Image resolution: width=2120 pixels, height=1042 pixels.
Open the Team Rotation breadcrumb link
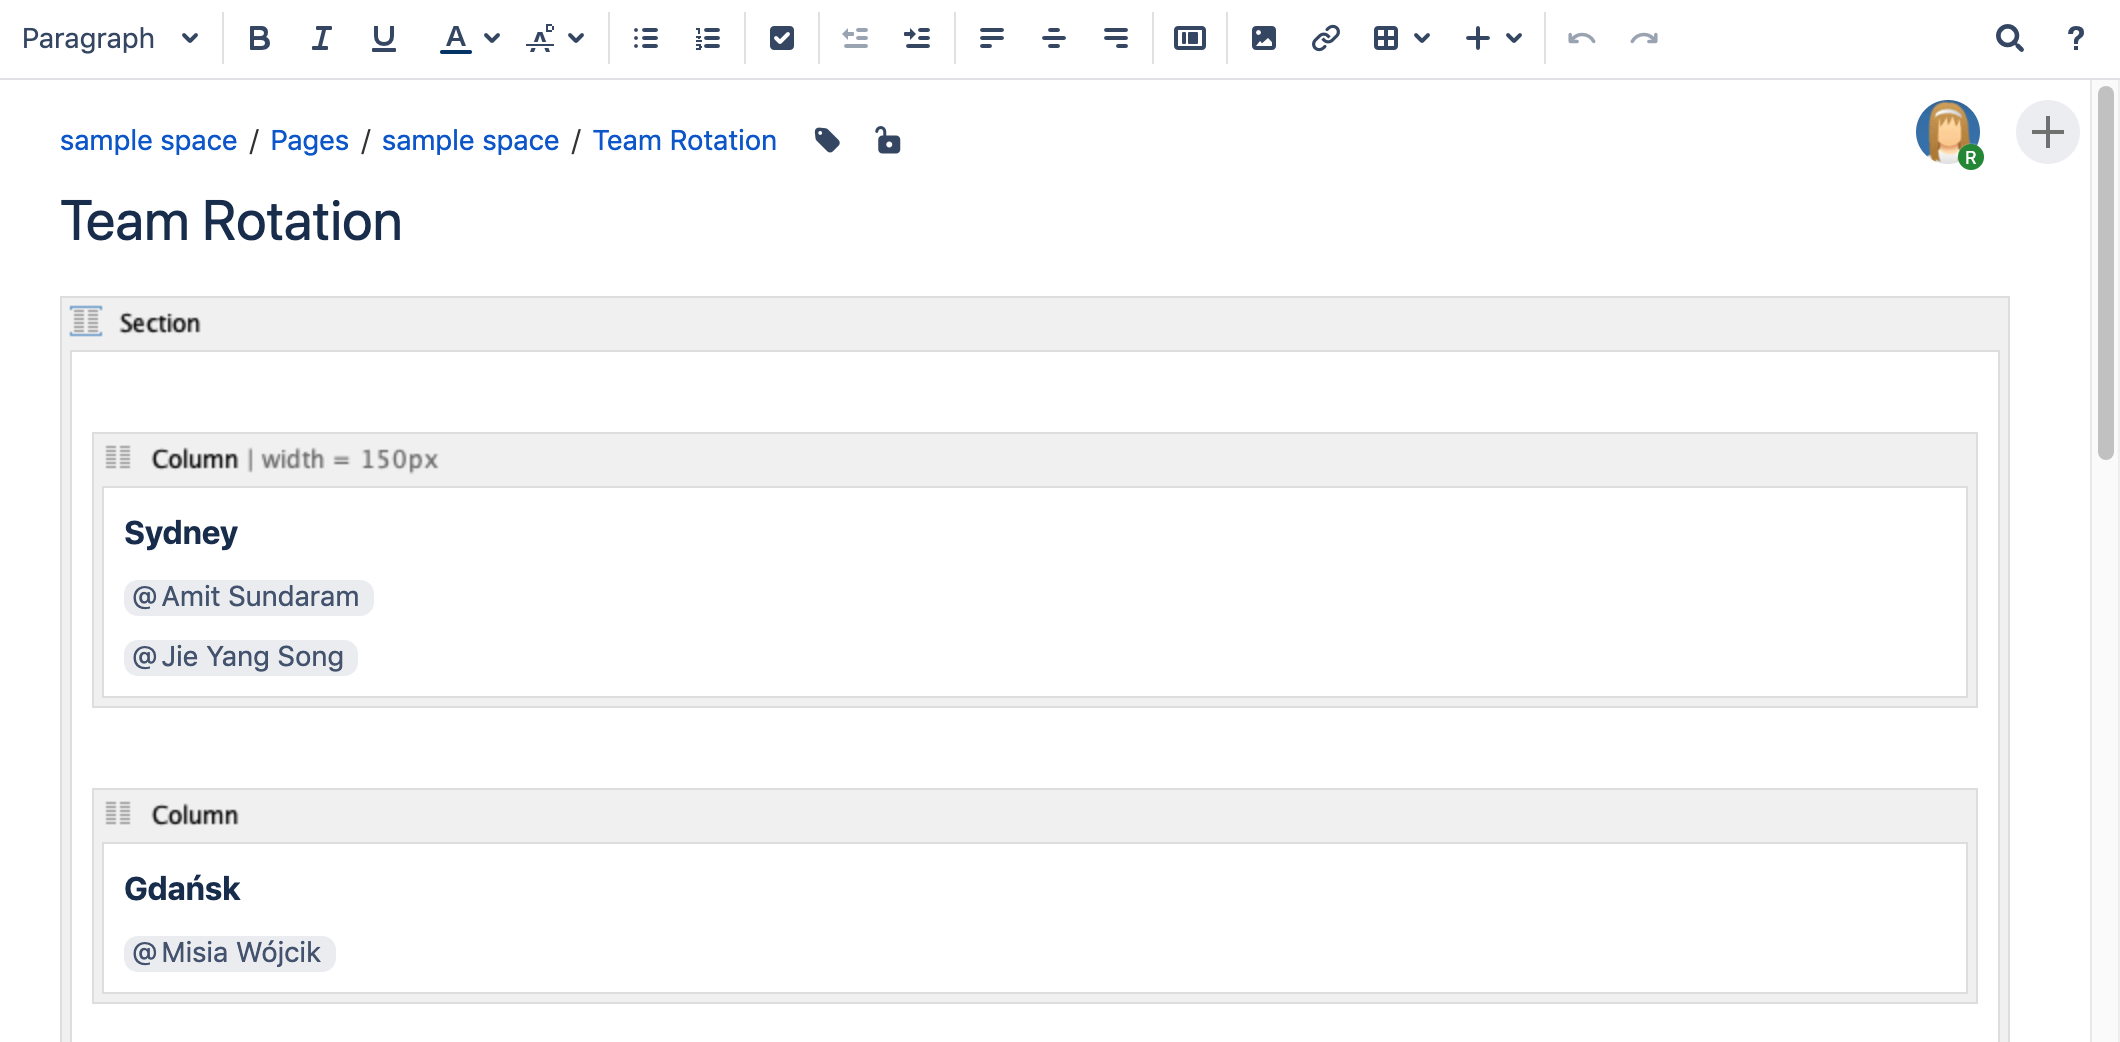coord(684,140)
